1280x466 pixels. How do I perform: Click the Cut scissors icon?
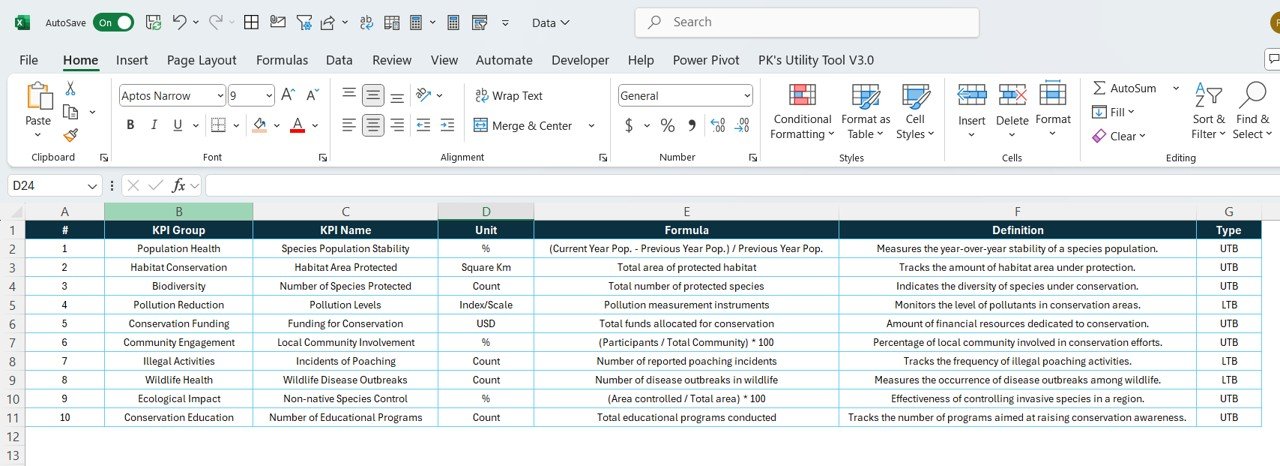point(71,88)
